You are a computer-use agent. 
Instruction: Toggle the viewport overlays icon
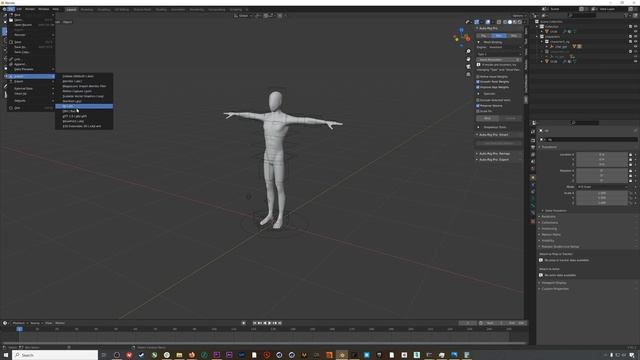[488, 22]
